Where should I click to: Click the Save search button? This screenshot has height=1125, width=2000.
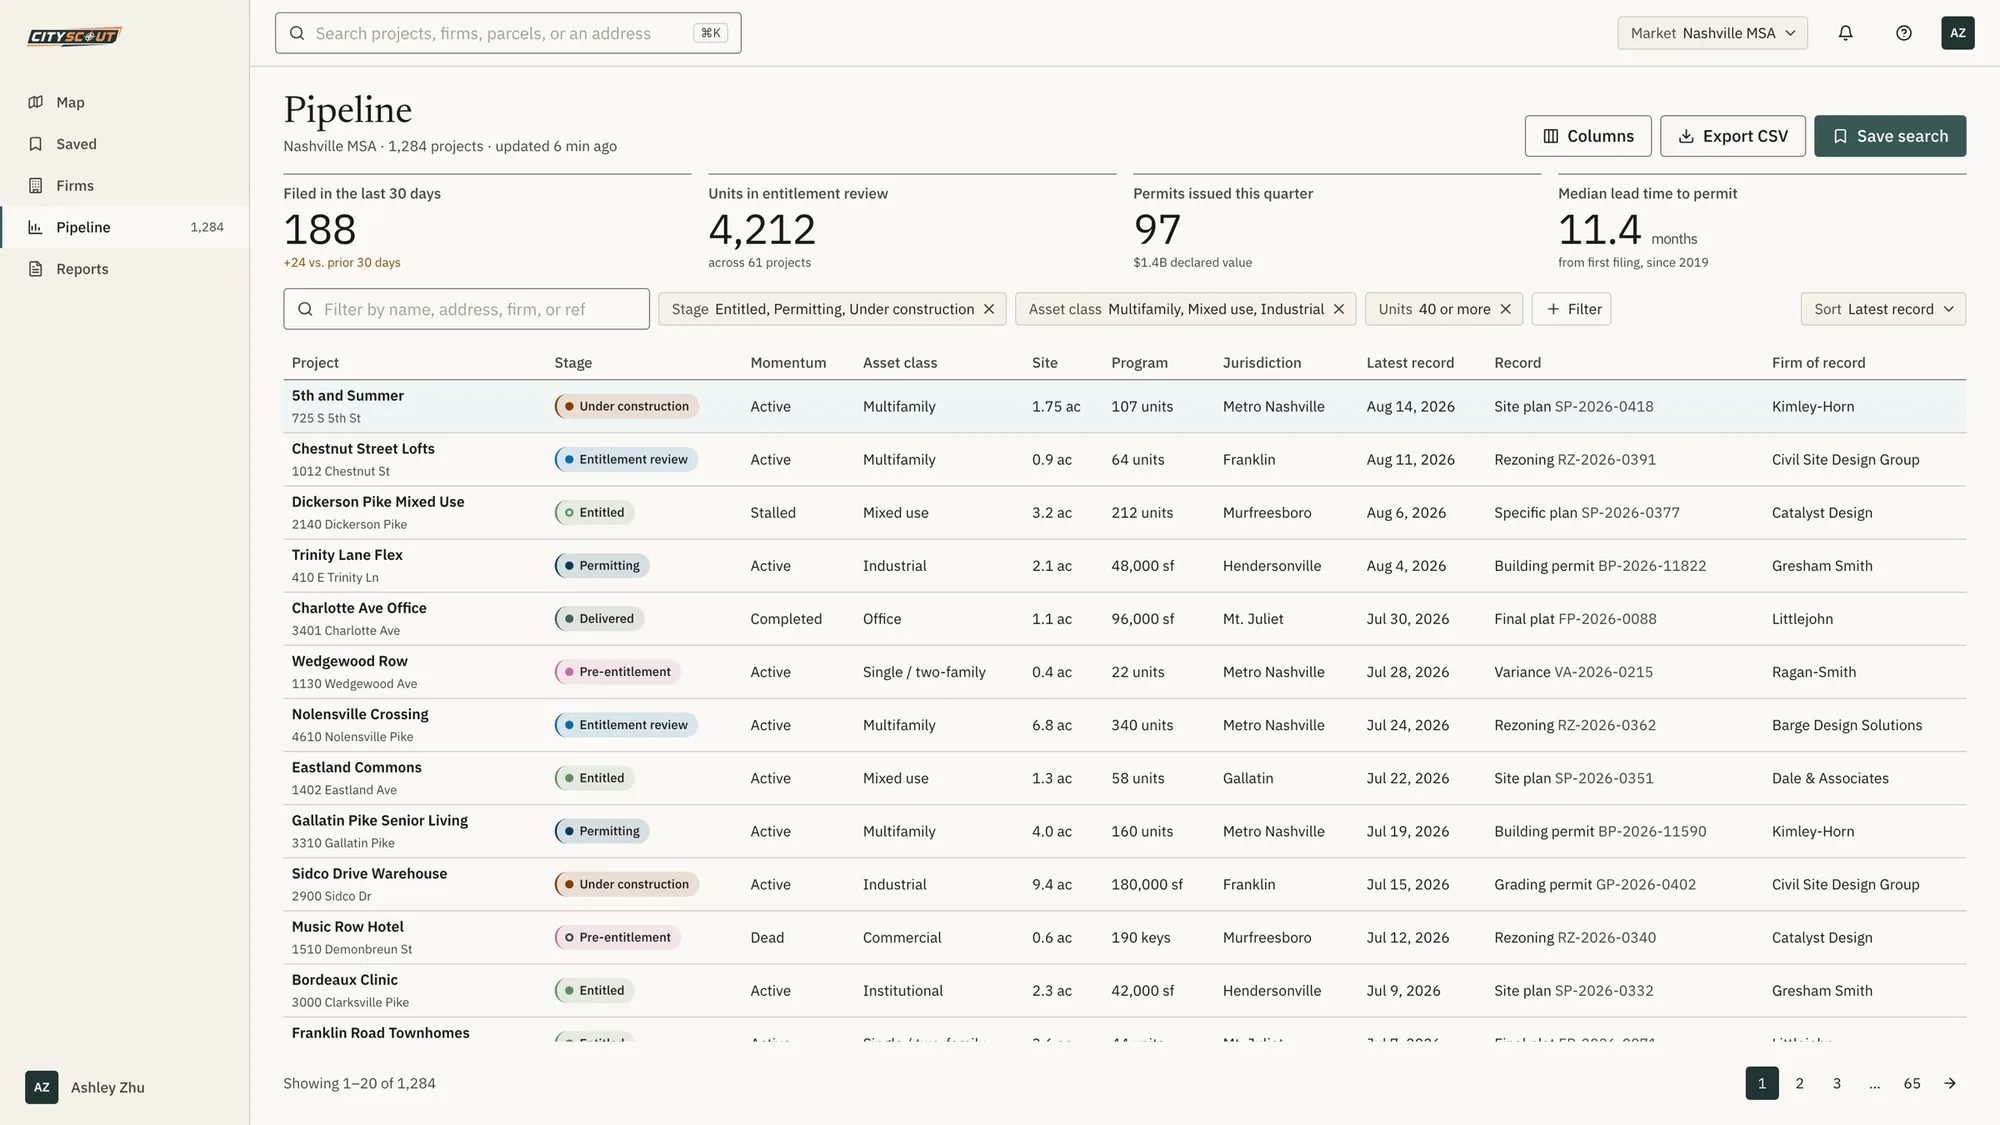pyautogui.click(x=1890, y=136)
